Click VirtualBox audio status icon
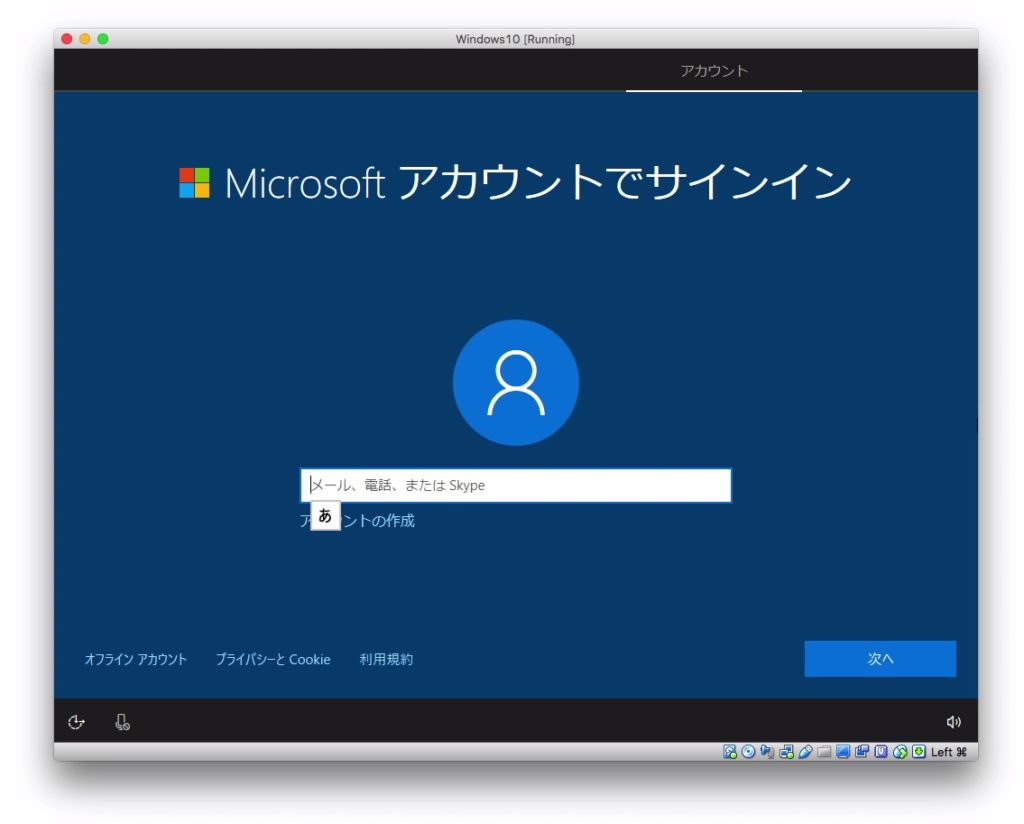Viewport: 1024px width, 824px height. coord(767,752)
